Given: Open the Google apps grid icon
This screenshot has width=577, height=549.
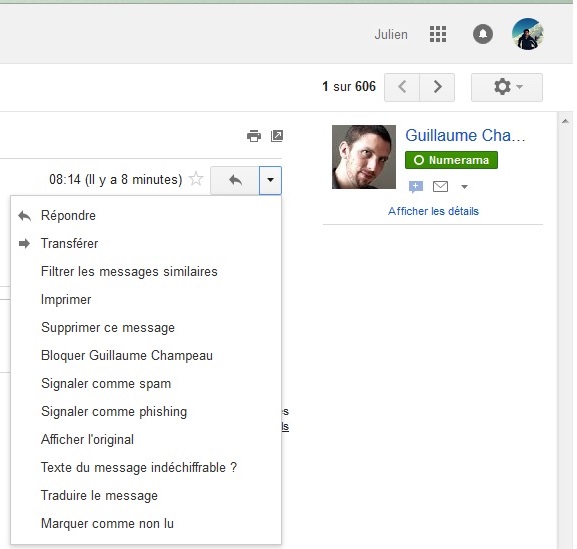Looking at the screenshot, I should (438, 34).
